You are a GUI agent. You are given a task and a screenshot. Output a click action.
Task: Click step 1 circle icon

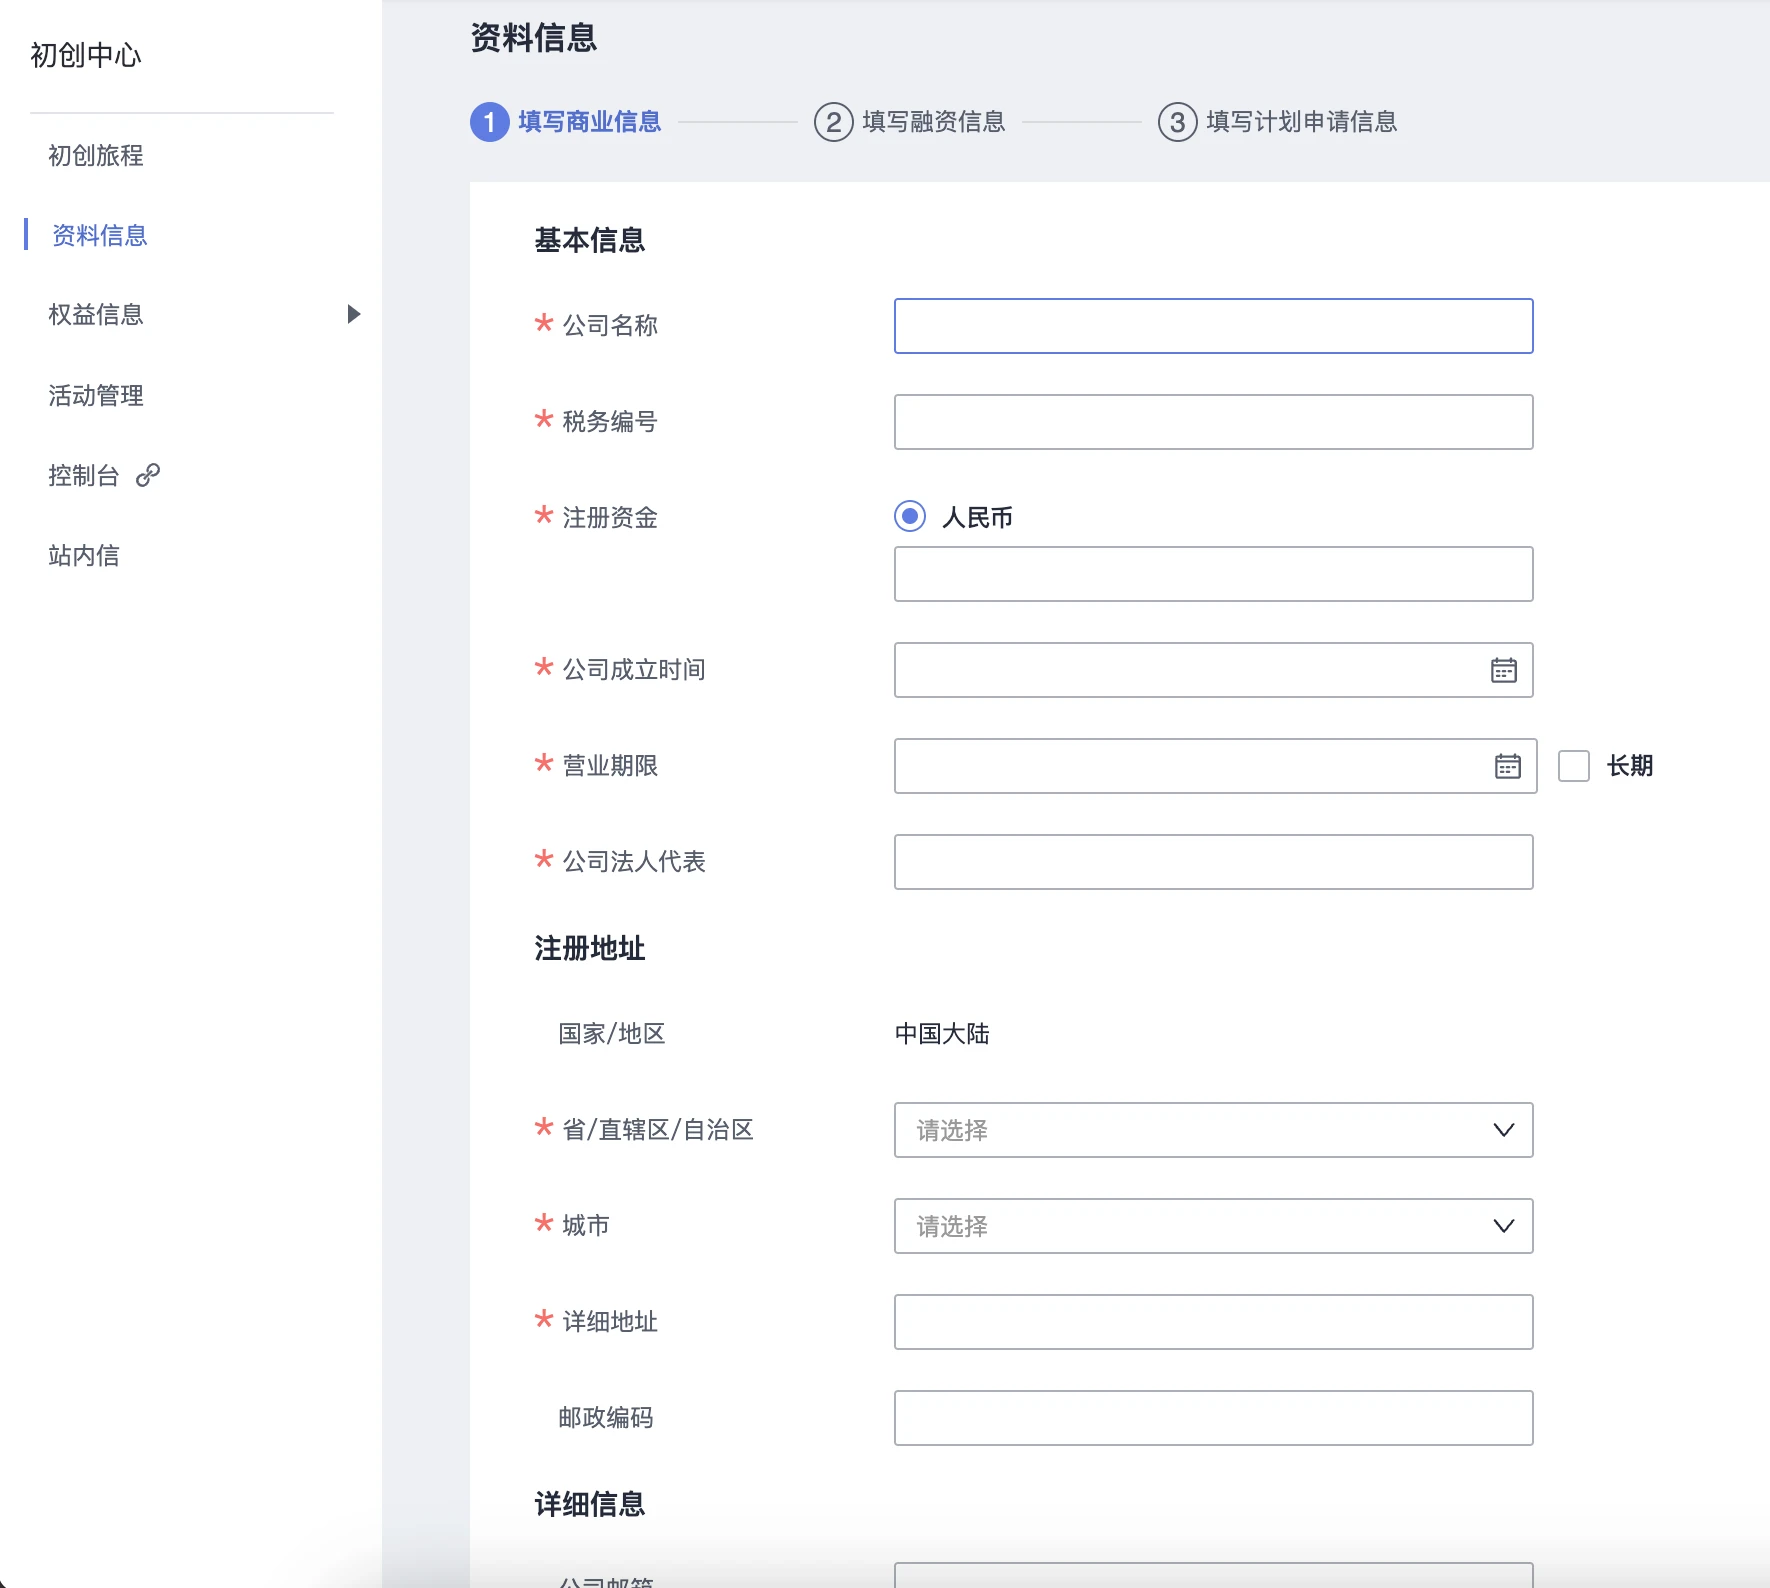click(x=489, y=122)
